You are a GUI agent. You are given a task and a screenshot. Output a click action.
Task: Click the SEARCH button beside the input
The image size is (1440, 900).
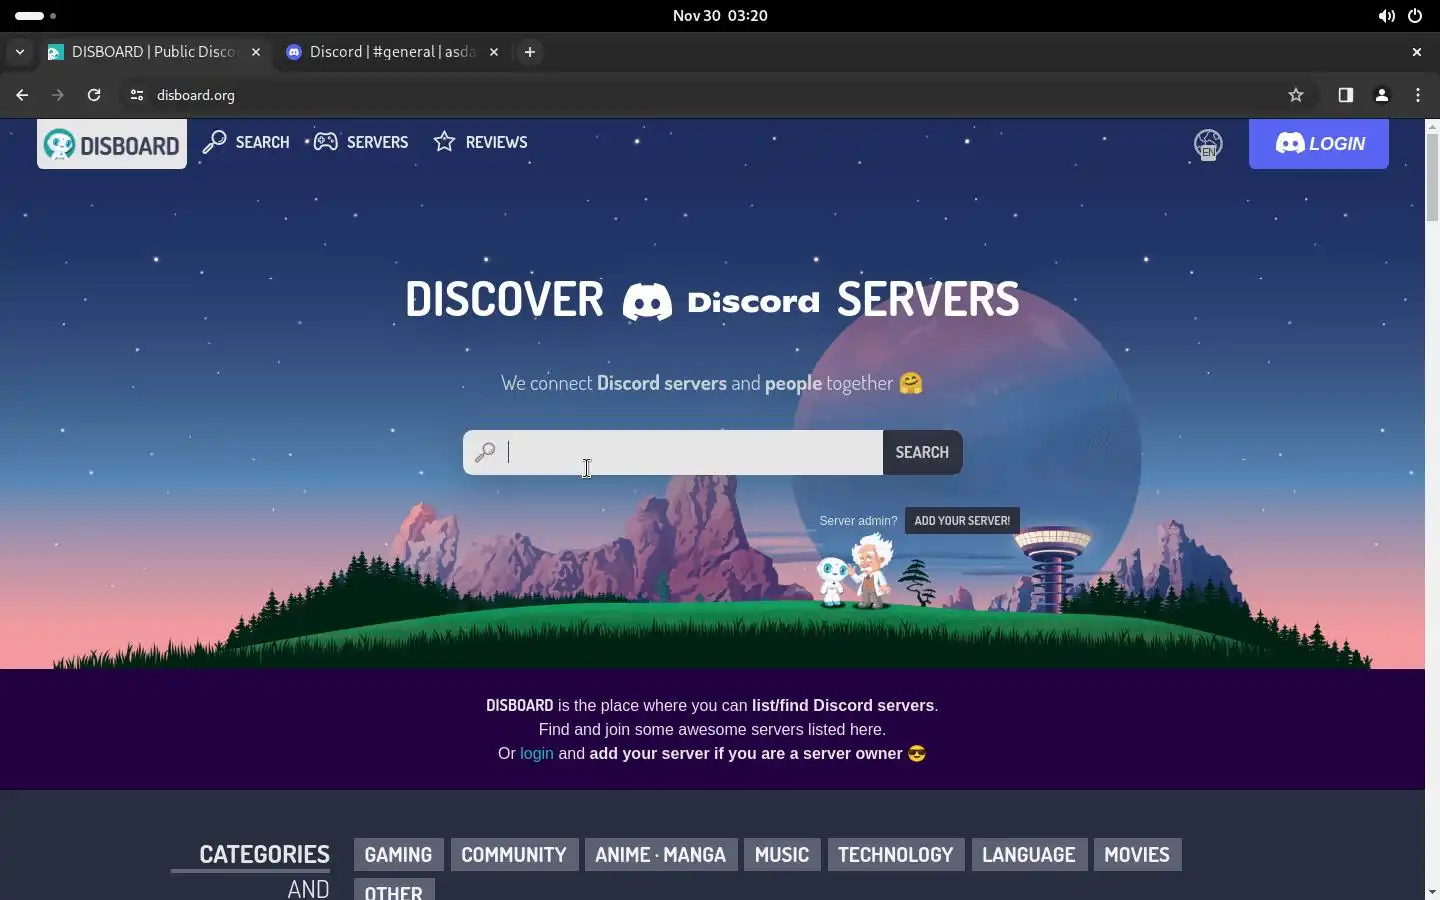point(922,452)
